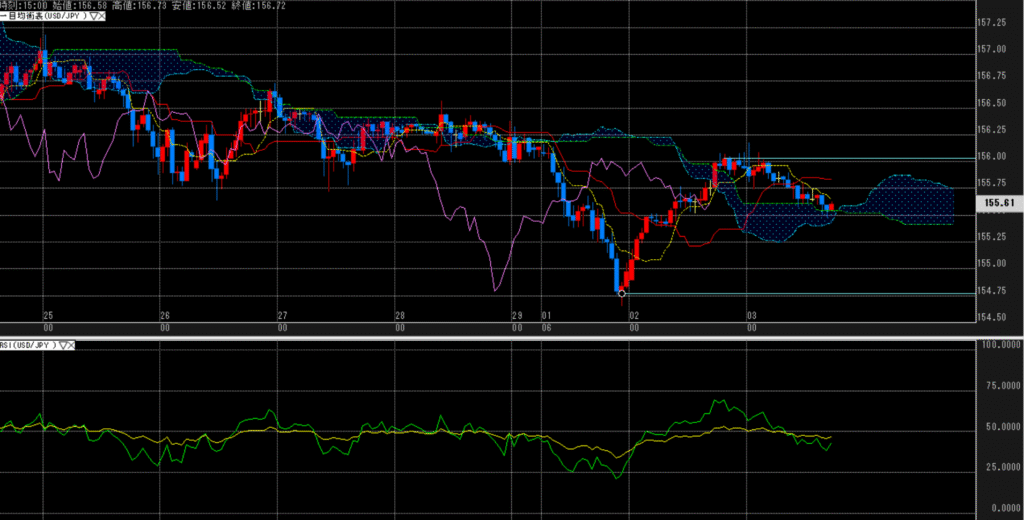Select the 02 date marker on time axis
This screenshot has width=1024, height=520.
634,314
